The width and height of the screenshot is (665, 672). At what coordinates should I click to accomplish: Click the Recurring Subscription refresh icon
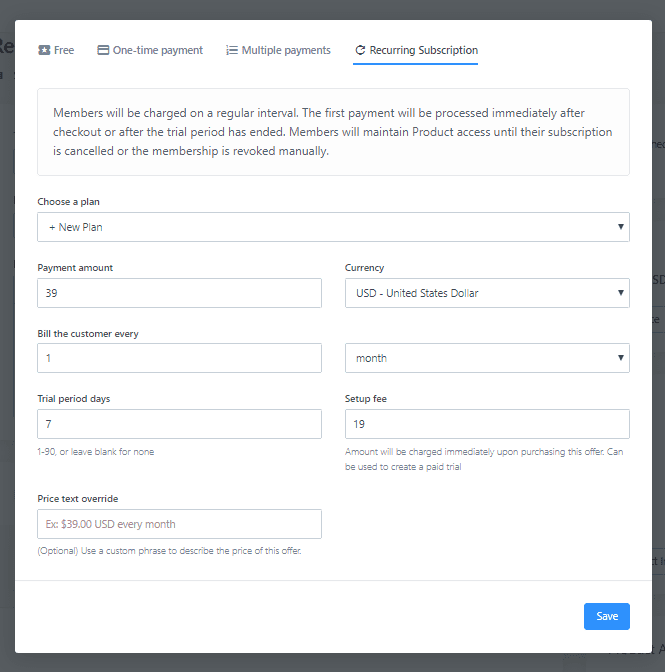pyautogui.click(x=360, y=50)
